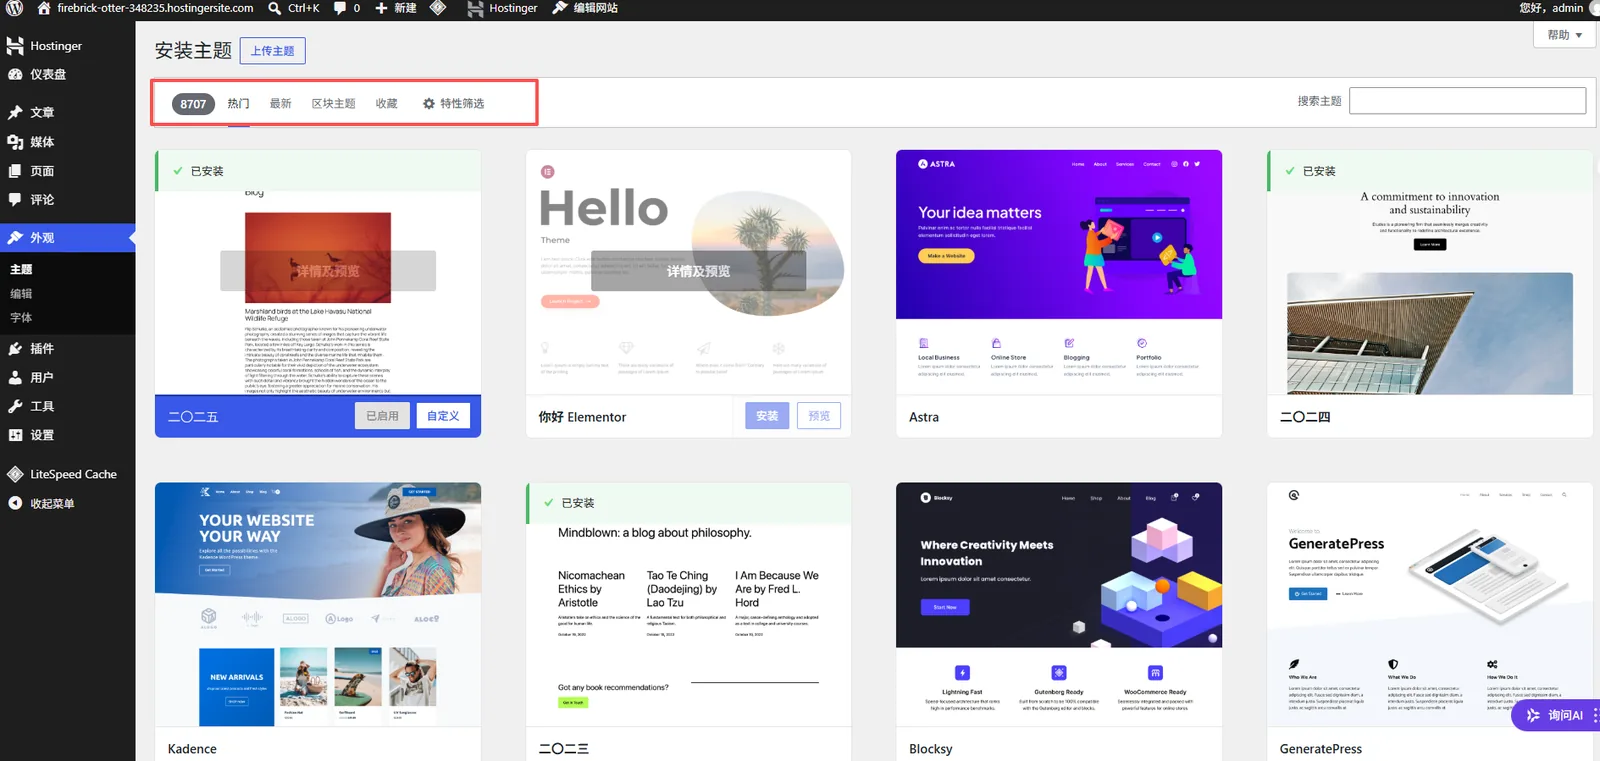Select the 外观 appearance menu
The height and width of the screenshot is (761, 1600).
point(67,238)
